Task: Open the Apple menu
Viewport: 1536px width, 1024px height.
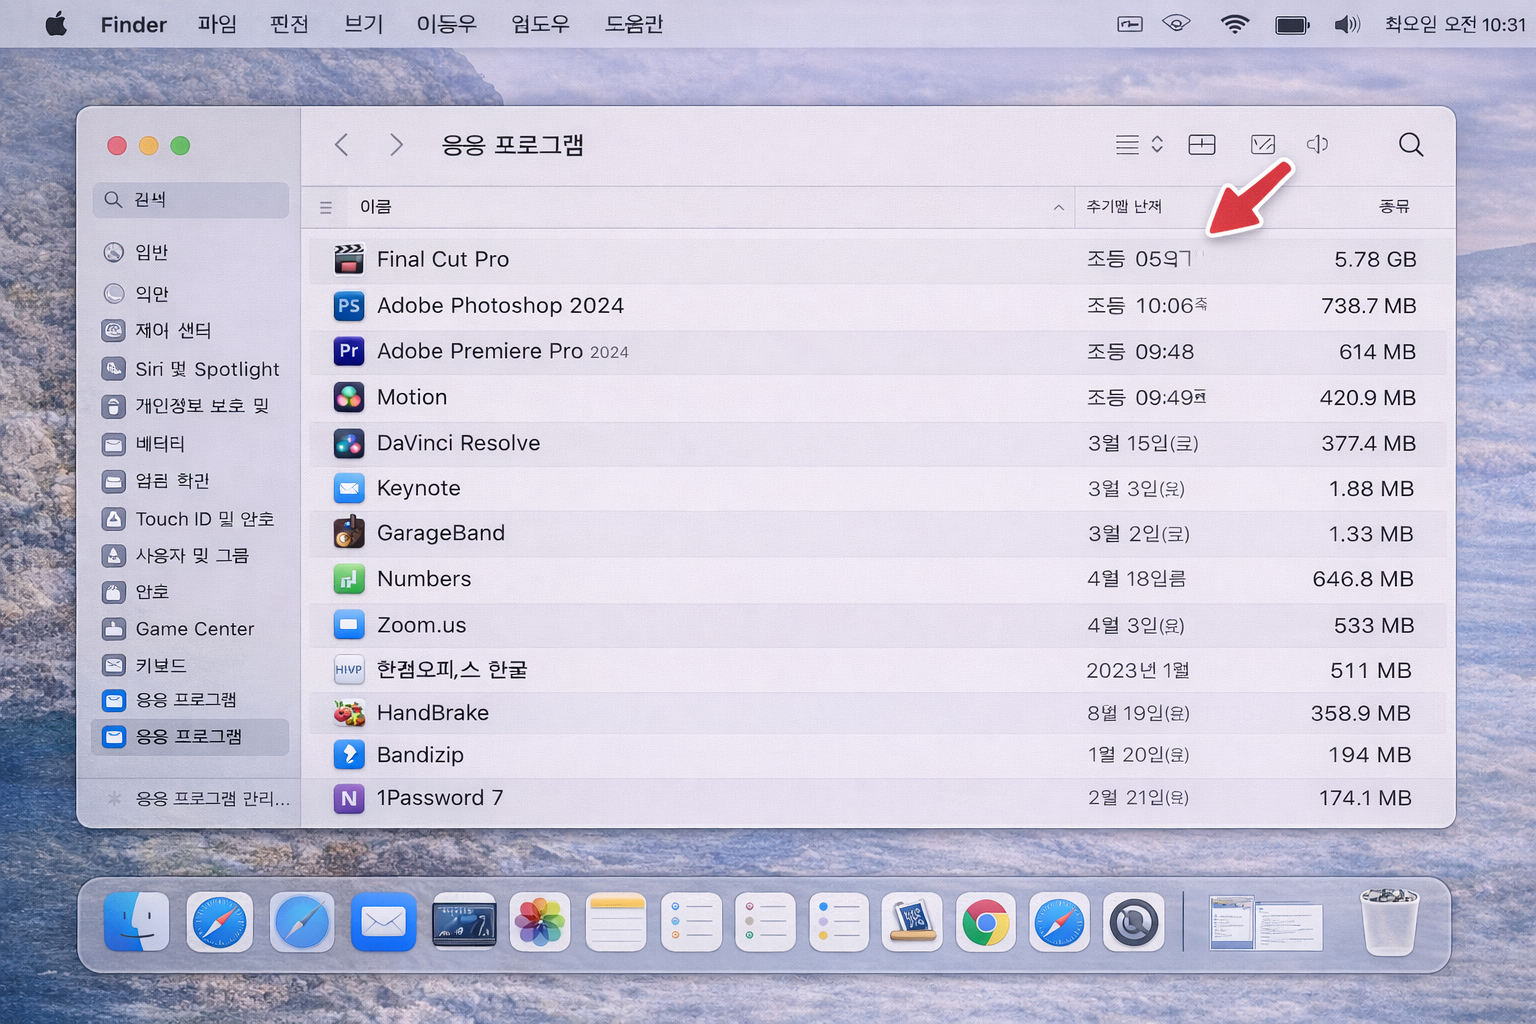Action: point(56,24)
